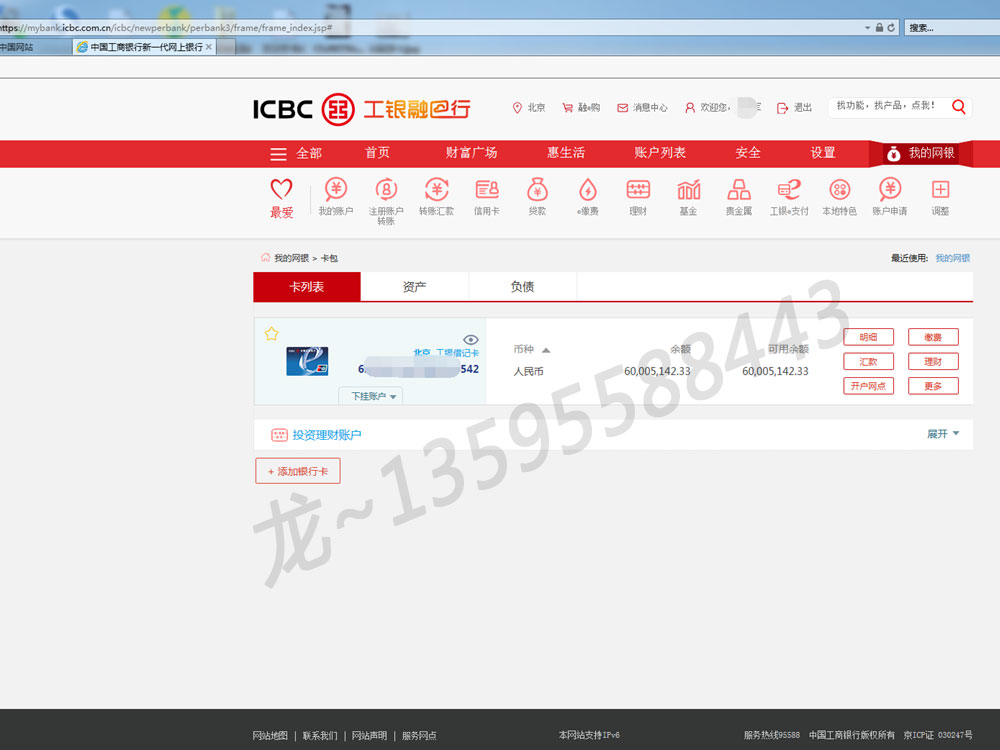The image size is (1000, 750).
Task: Go to 首页 in the red navigation bar
Action: 377,152
